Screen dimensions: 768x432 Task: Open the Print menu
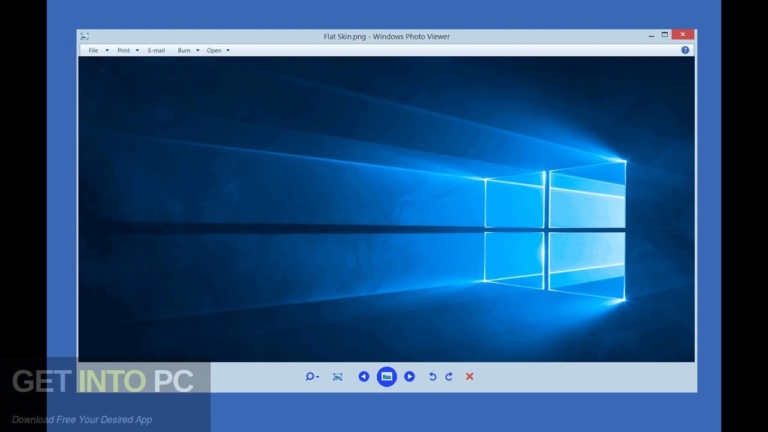[x=123, y=50]
